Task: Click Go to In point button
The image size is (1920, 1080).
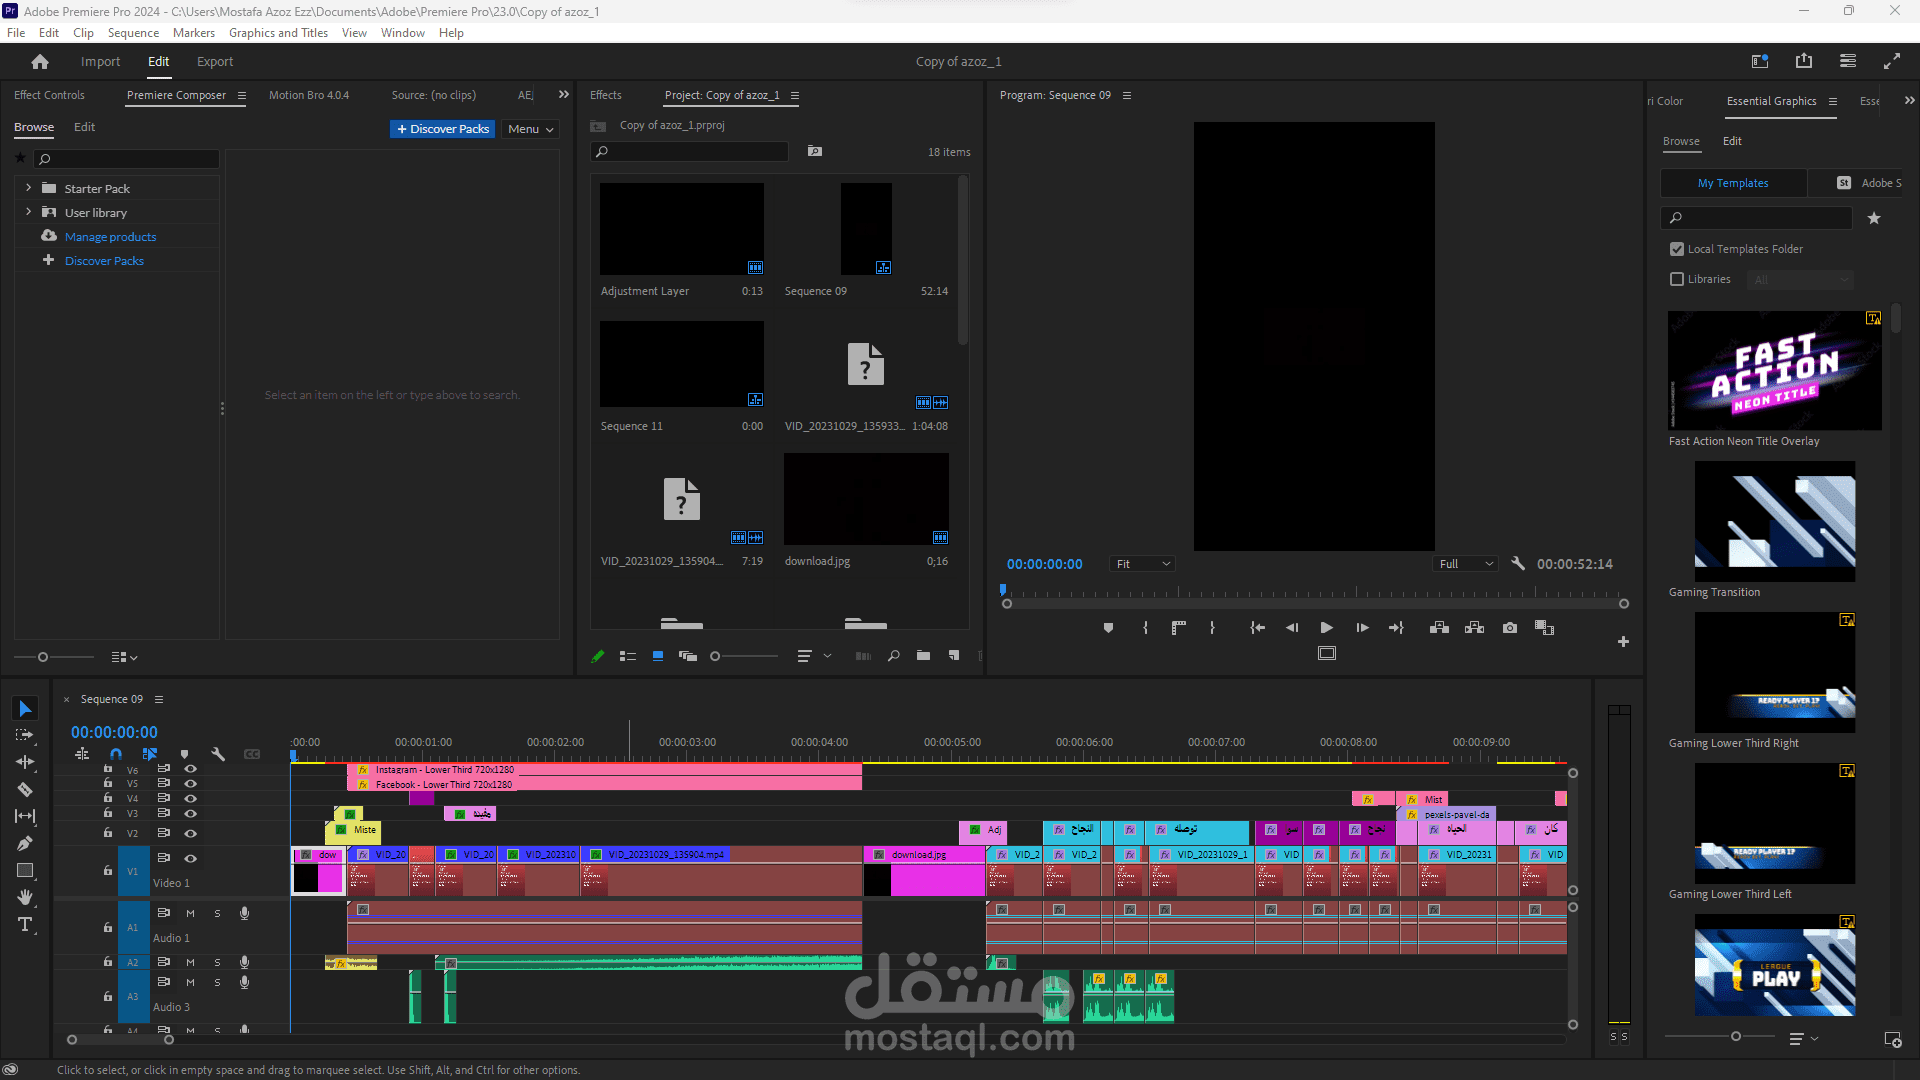Action: 1257,628
